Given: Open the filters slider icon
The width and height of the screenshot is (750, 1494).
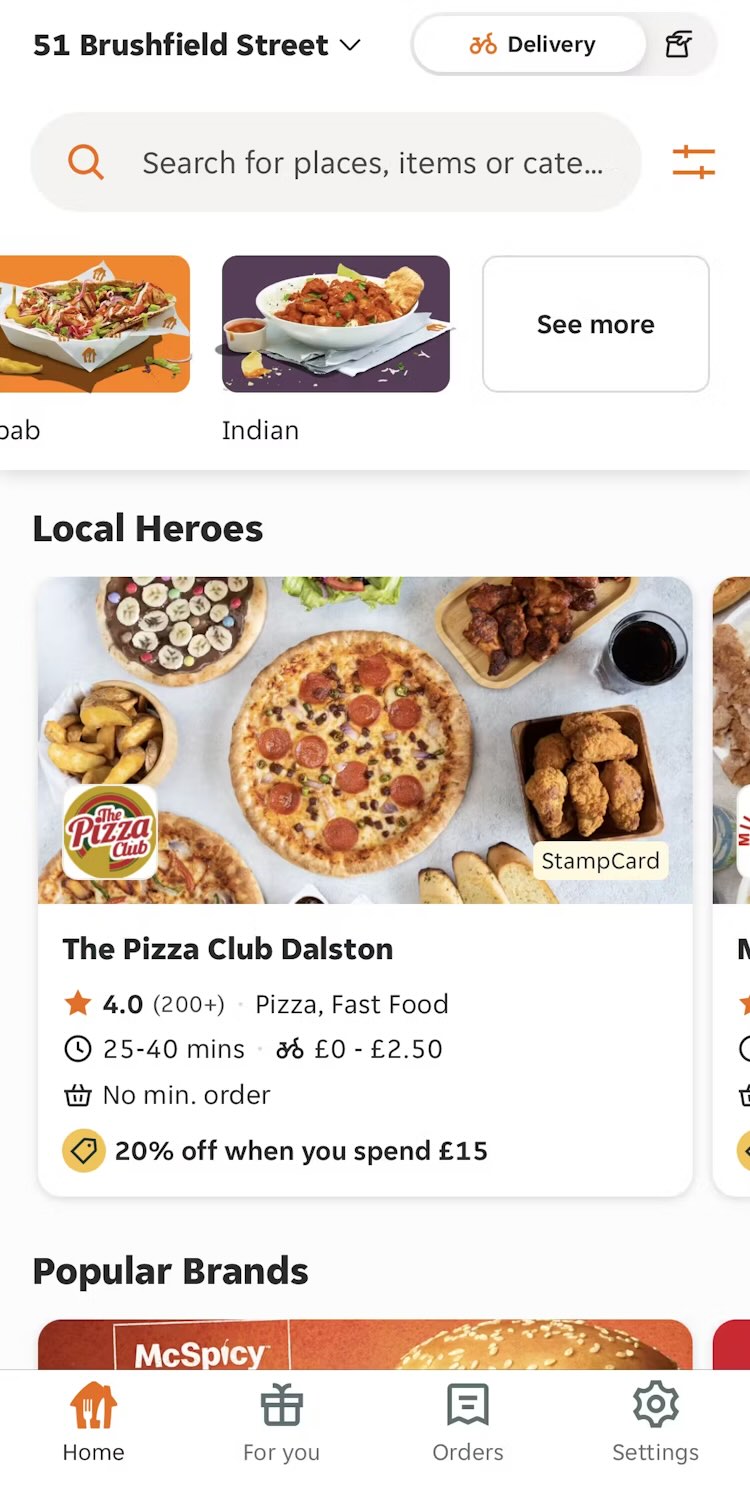Looking at the screenshot, I should [693, 162].
